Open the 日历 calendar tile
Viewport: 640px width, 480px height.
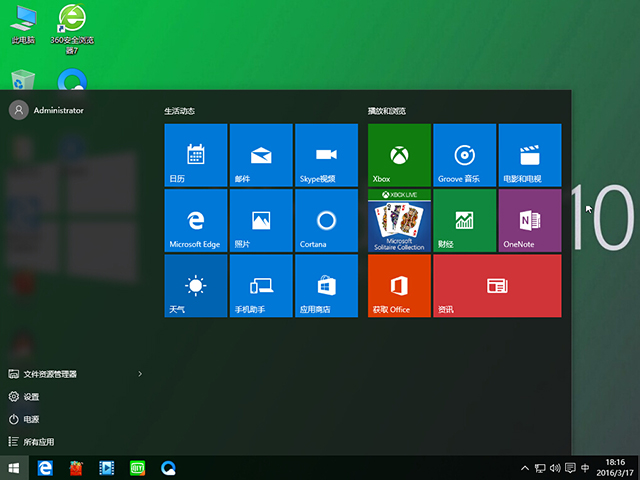click(195, 155)
